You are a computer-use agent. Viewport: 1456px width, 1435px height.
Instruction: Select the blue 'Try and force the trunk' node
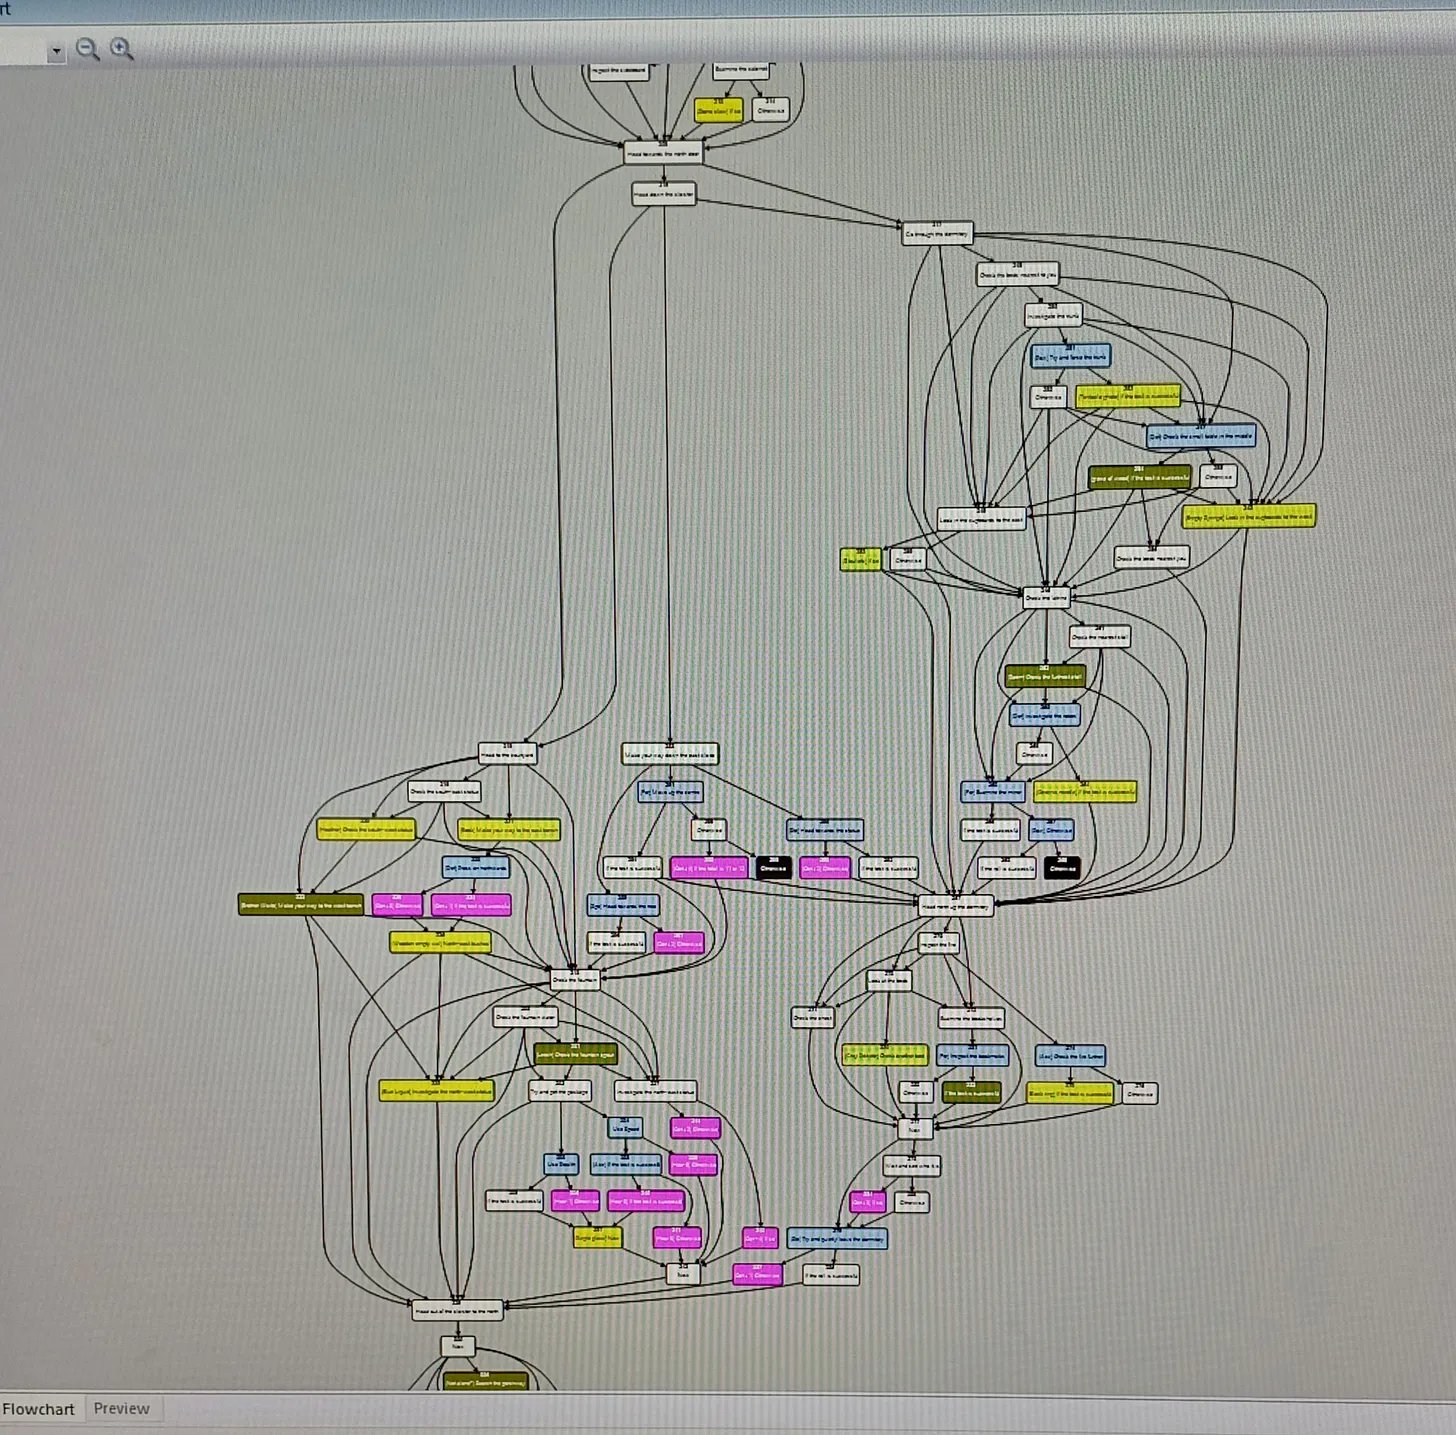tap(1070, 356)
